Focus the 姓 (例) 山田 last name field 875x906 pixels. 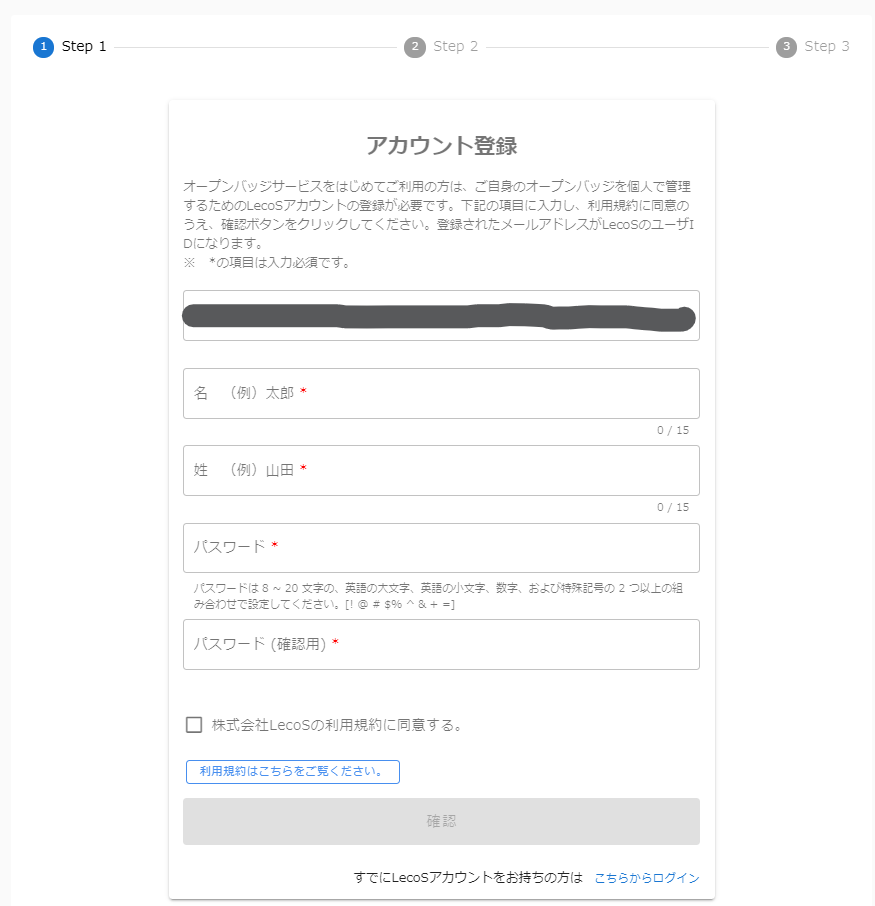[441, 470]
